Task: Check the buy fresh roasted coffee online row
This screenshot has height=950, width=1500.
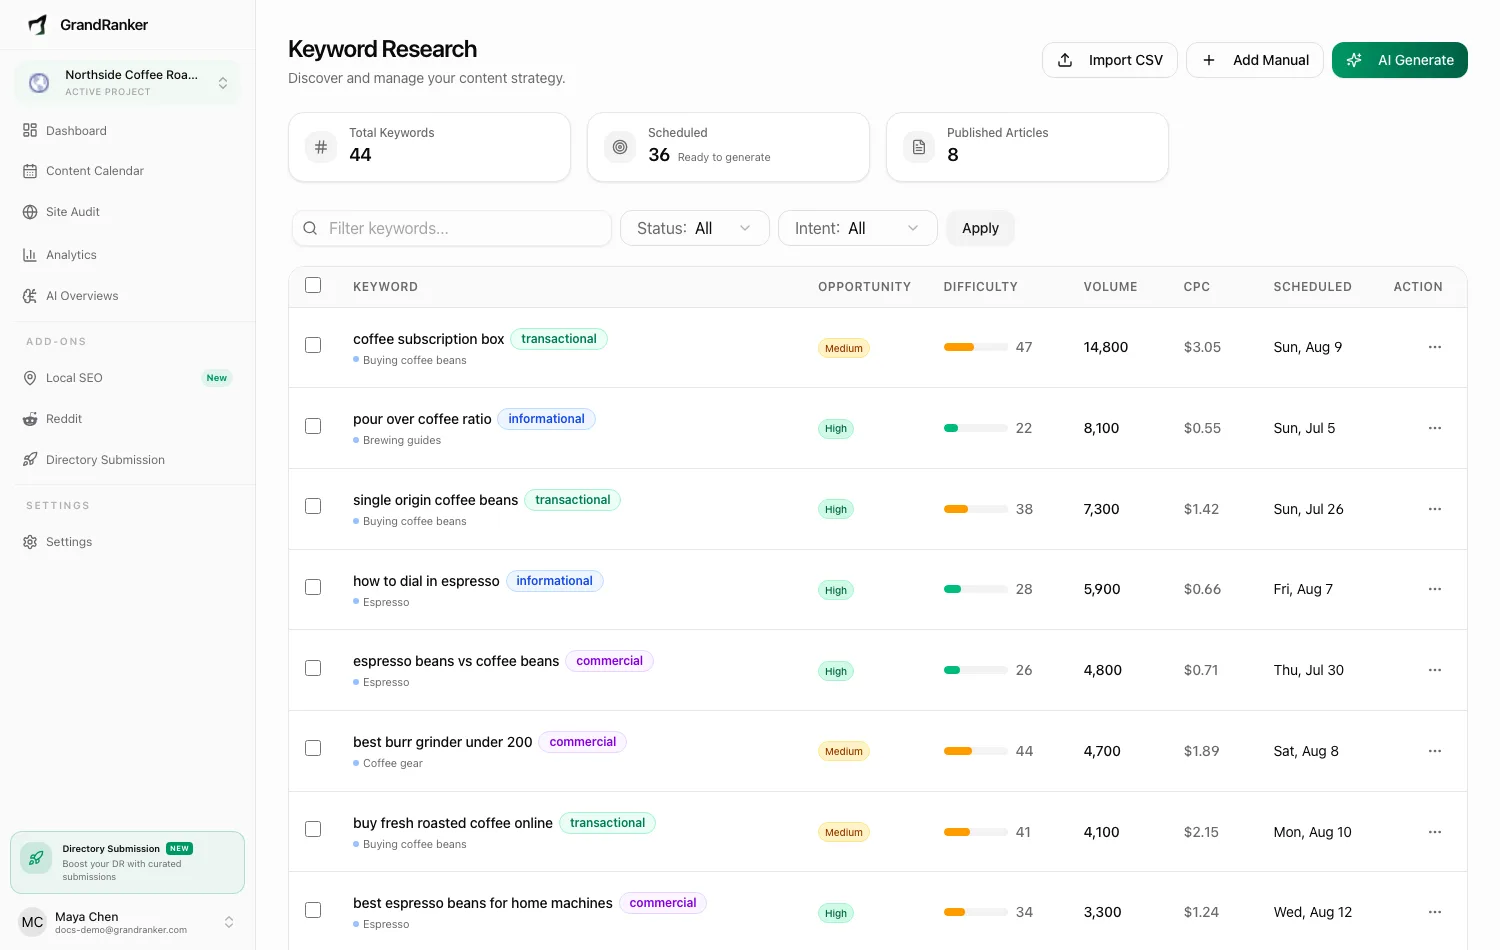Action: (313, 829)
